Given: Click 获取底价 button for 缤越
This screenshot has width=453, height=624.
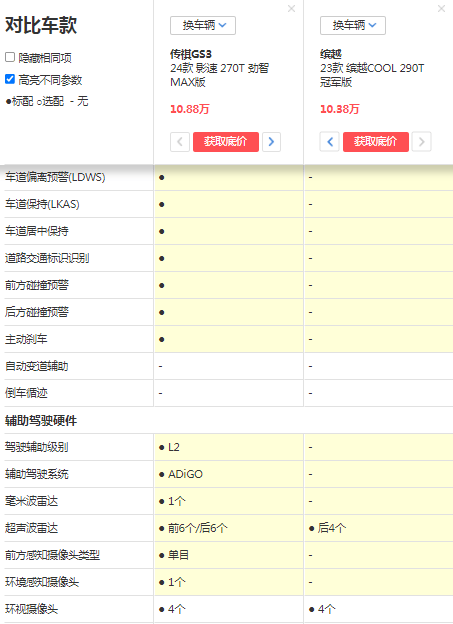Looking at the screenshot, I should click(376, 142).
